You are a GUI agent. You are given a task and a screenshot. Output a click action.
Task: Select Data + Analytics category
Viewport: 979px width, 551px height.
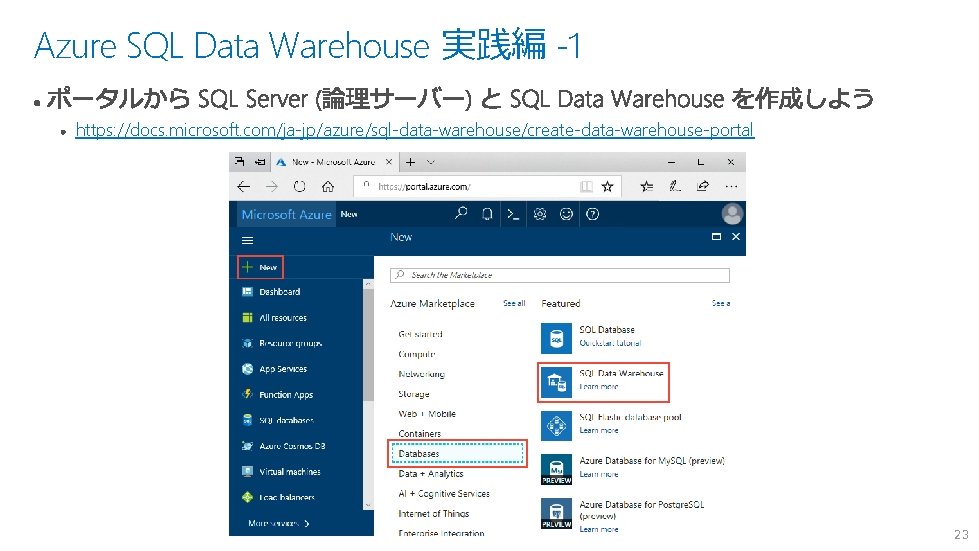click(x=431, y=474)
